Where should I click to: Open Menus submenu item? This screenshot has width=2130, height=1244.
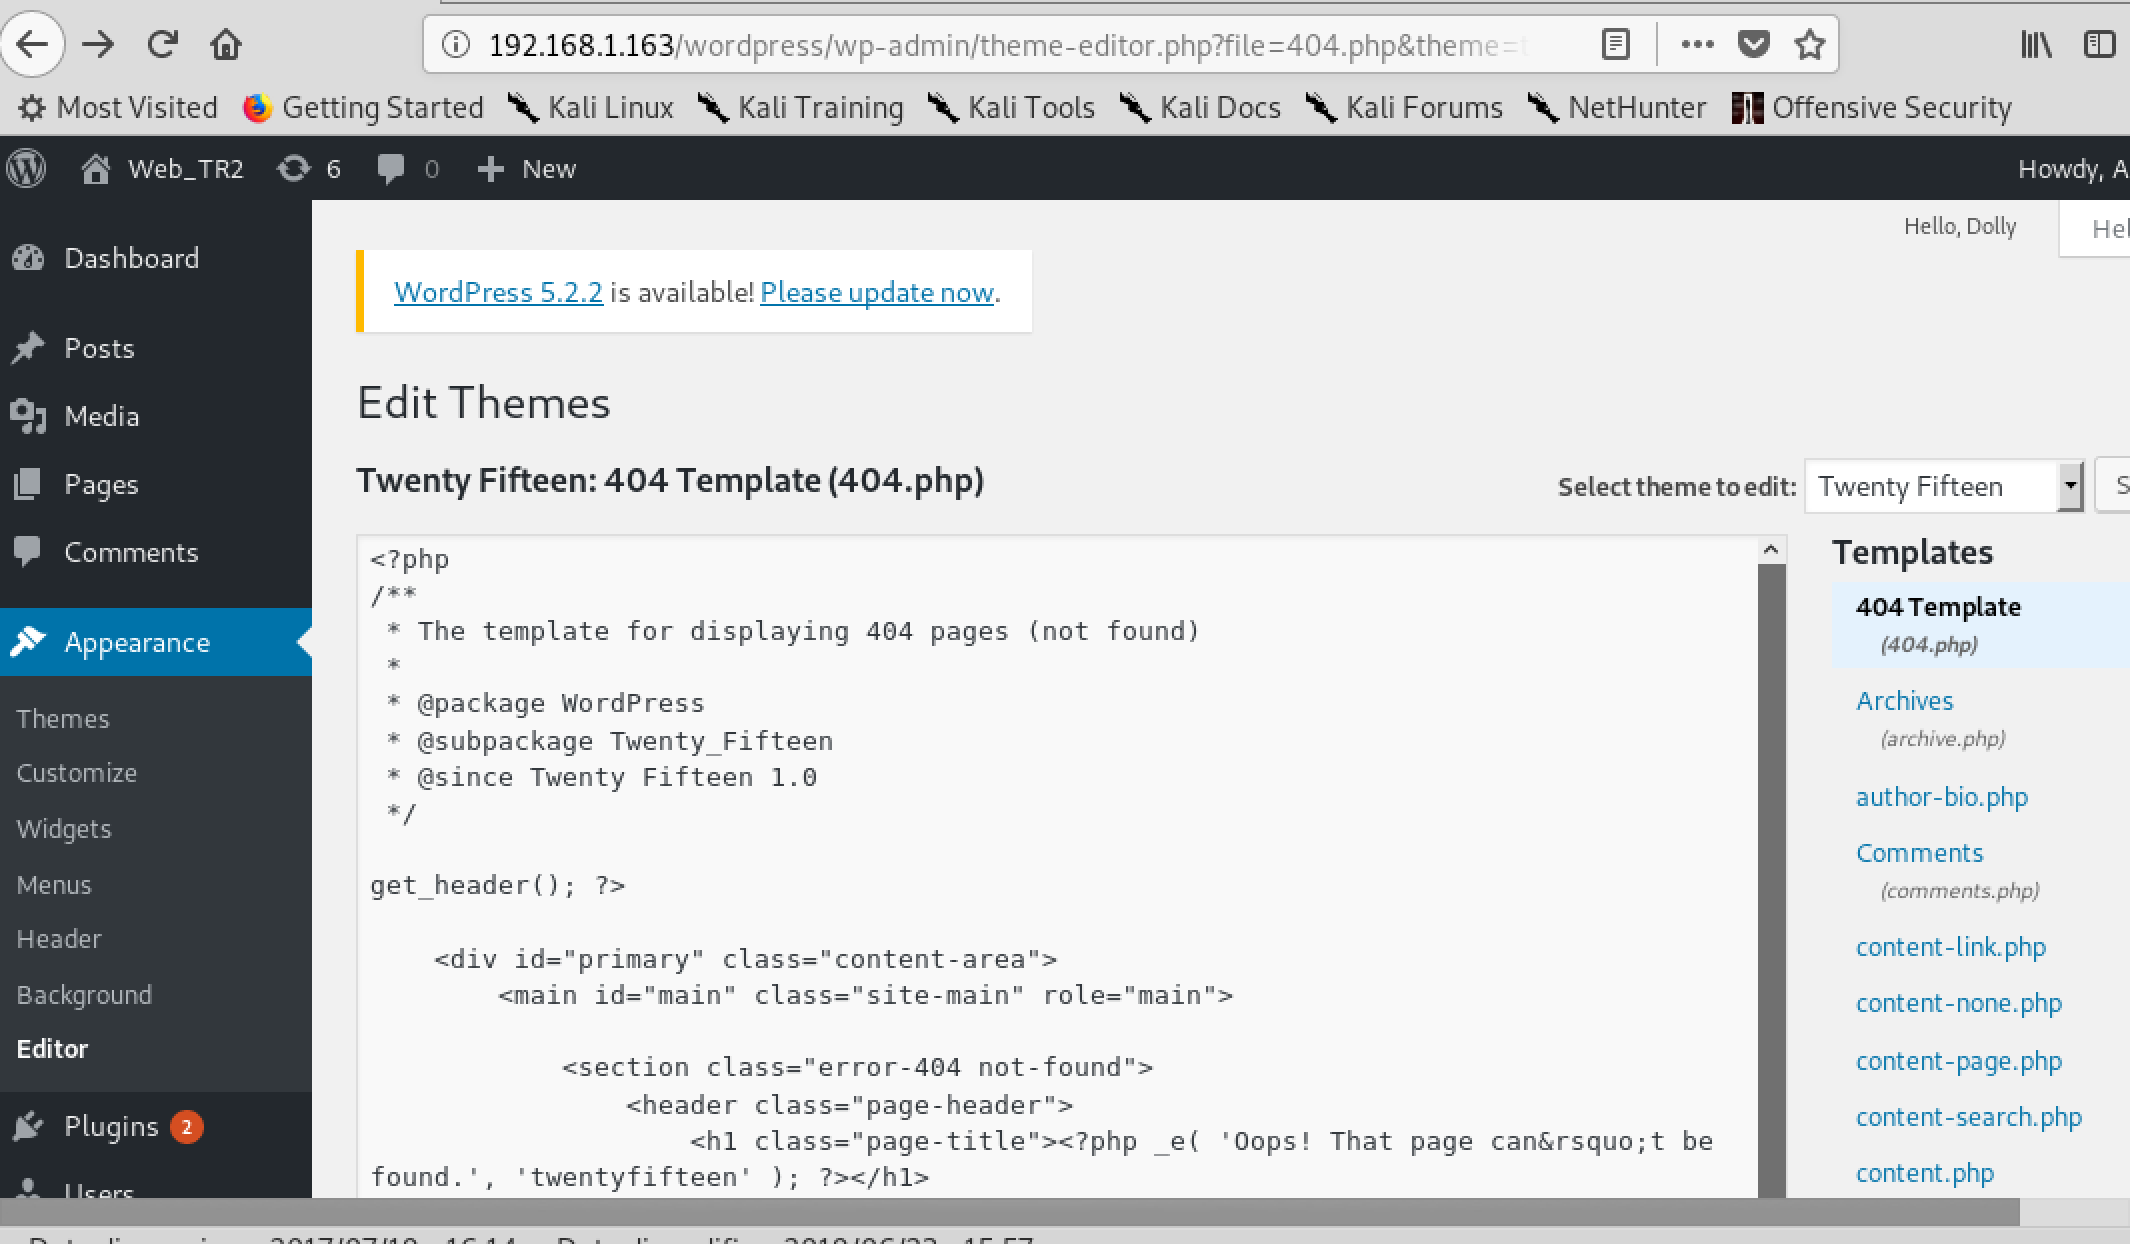(x=54, y=885)
